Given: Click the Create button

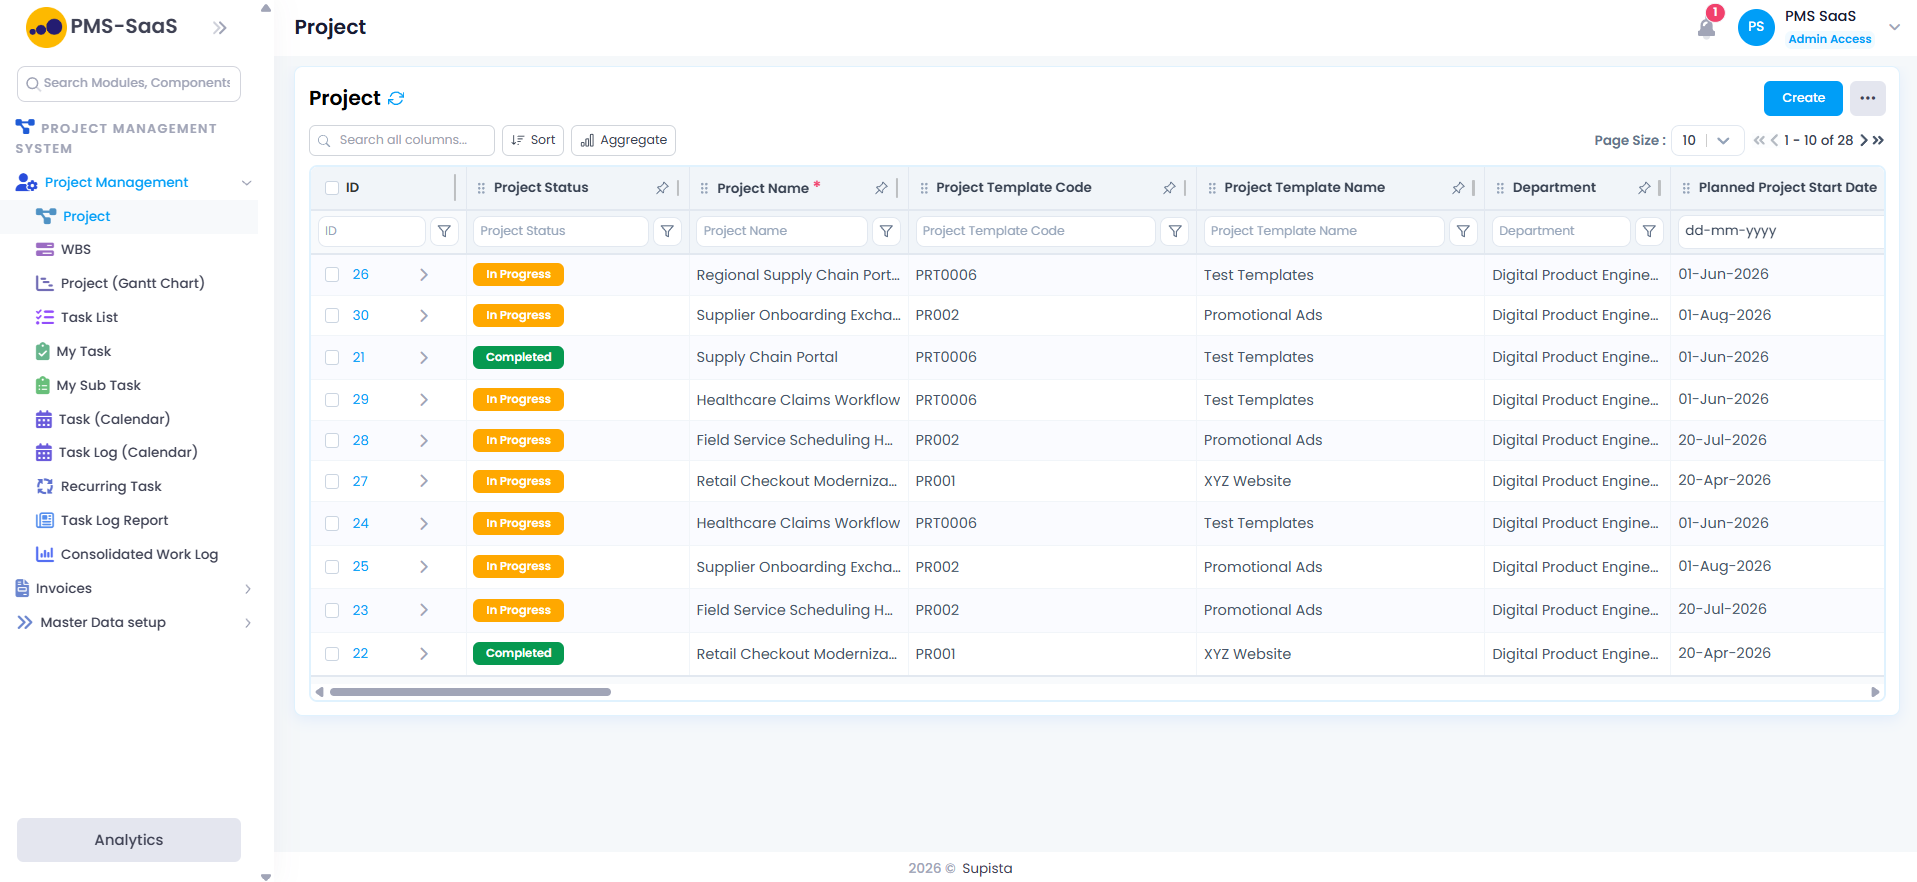Looking at the screenshot, I should 1803,98.
